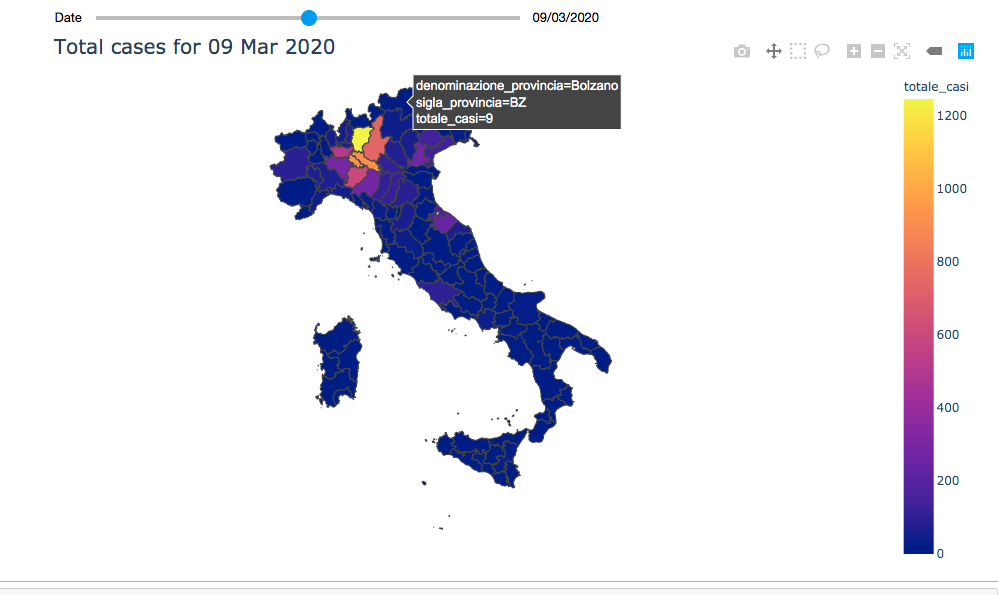Select the Pan tool
Image resolution: width=998 pixels, height=595 pixels.
click(773, 51)
